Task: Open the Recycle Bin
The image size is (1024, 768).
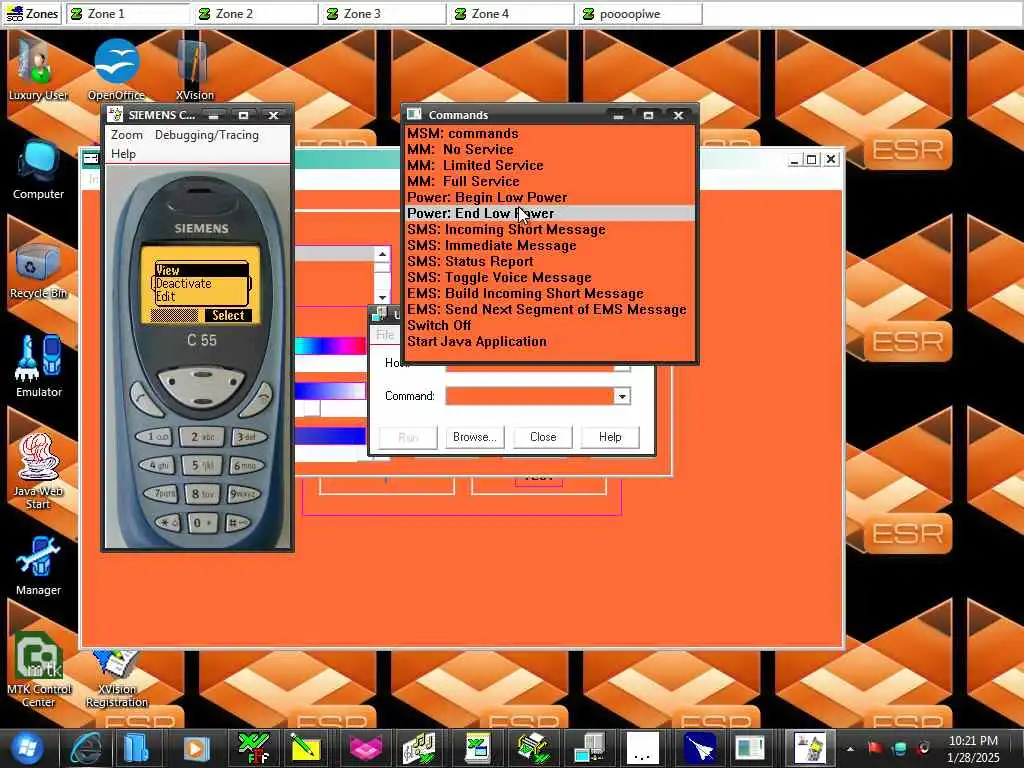Action: (38, 268)
